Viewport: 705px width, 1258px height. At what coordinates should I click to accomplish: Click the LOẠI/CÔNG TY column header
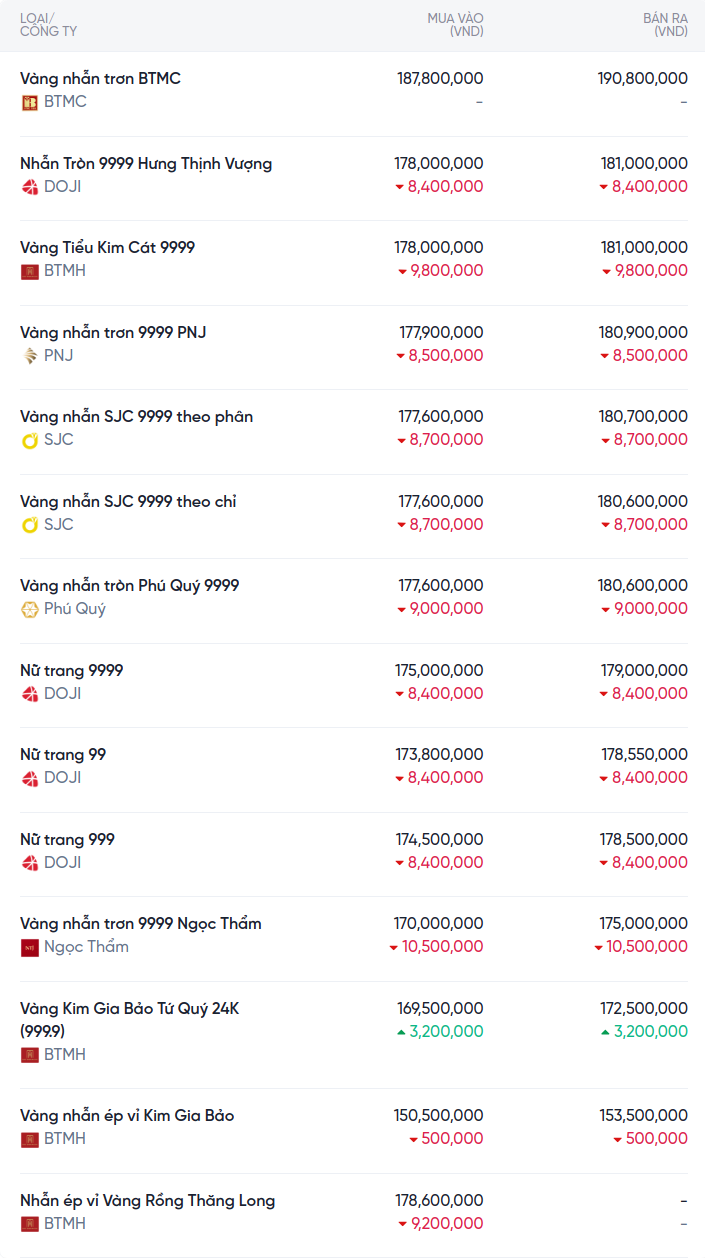(48, 25)
